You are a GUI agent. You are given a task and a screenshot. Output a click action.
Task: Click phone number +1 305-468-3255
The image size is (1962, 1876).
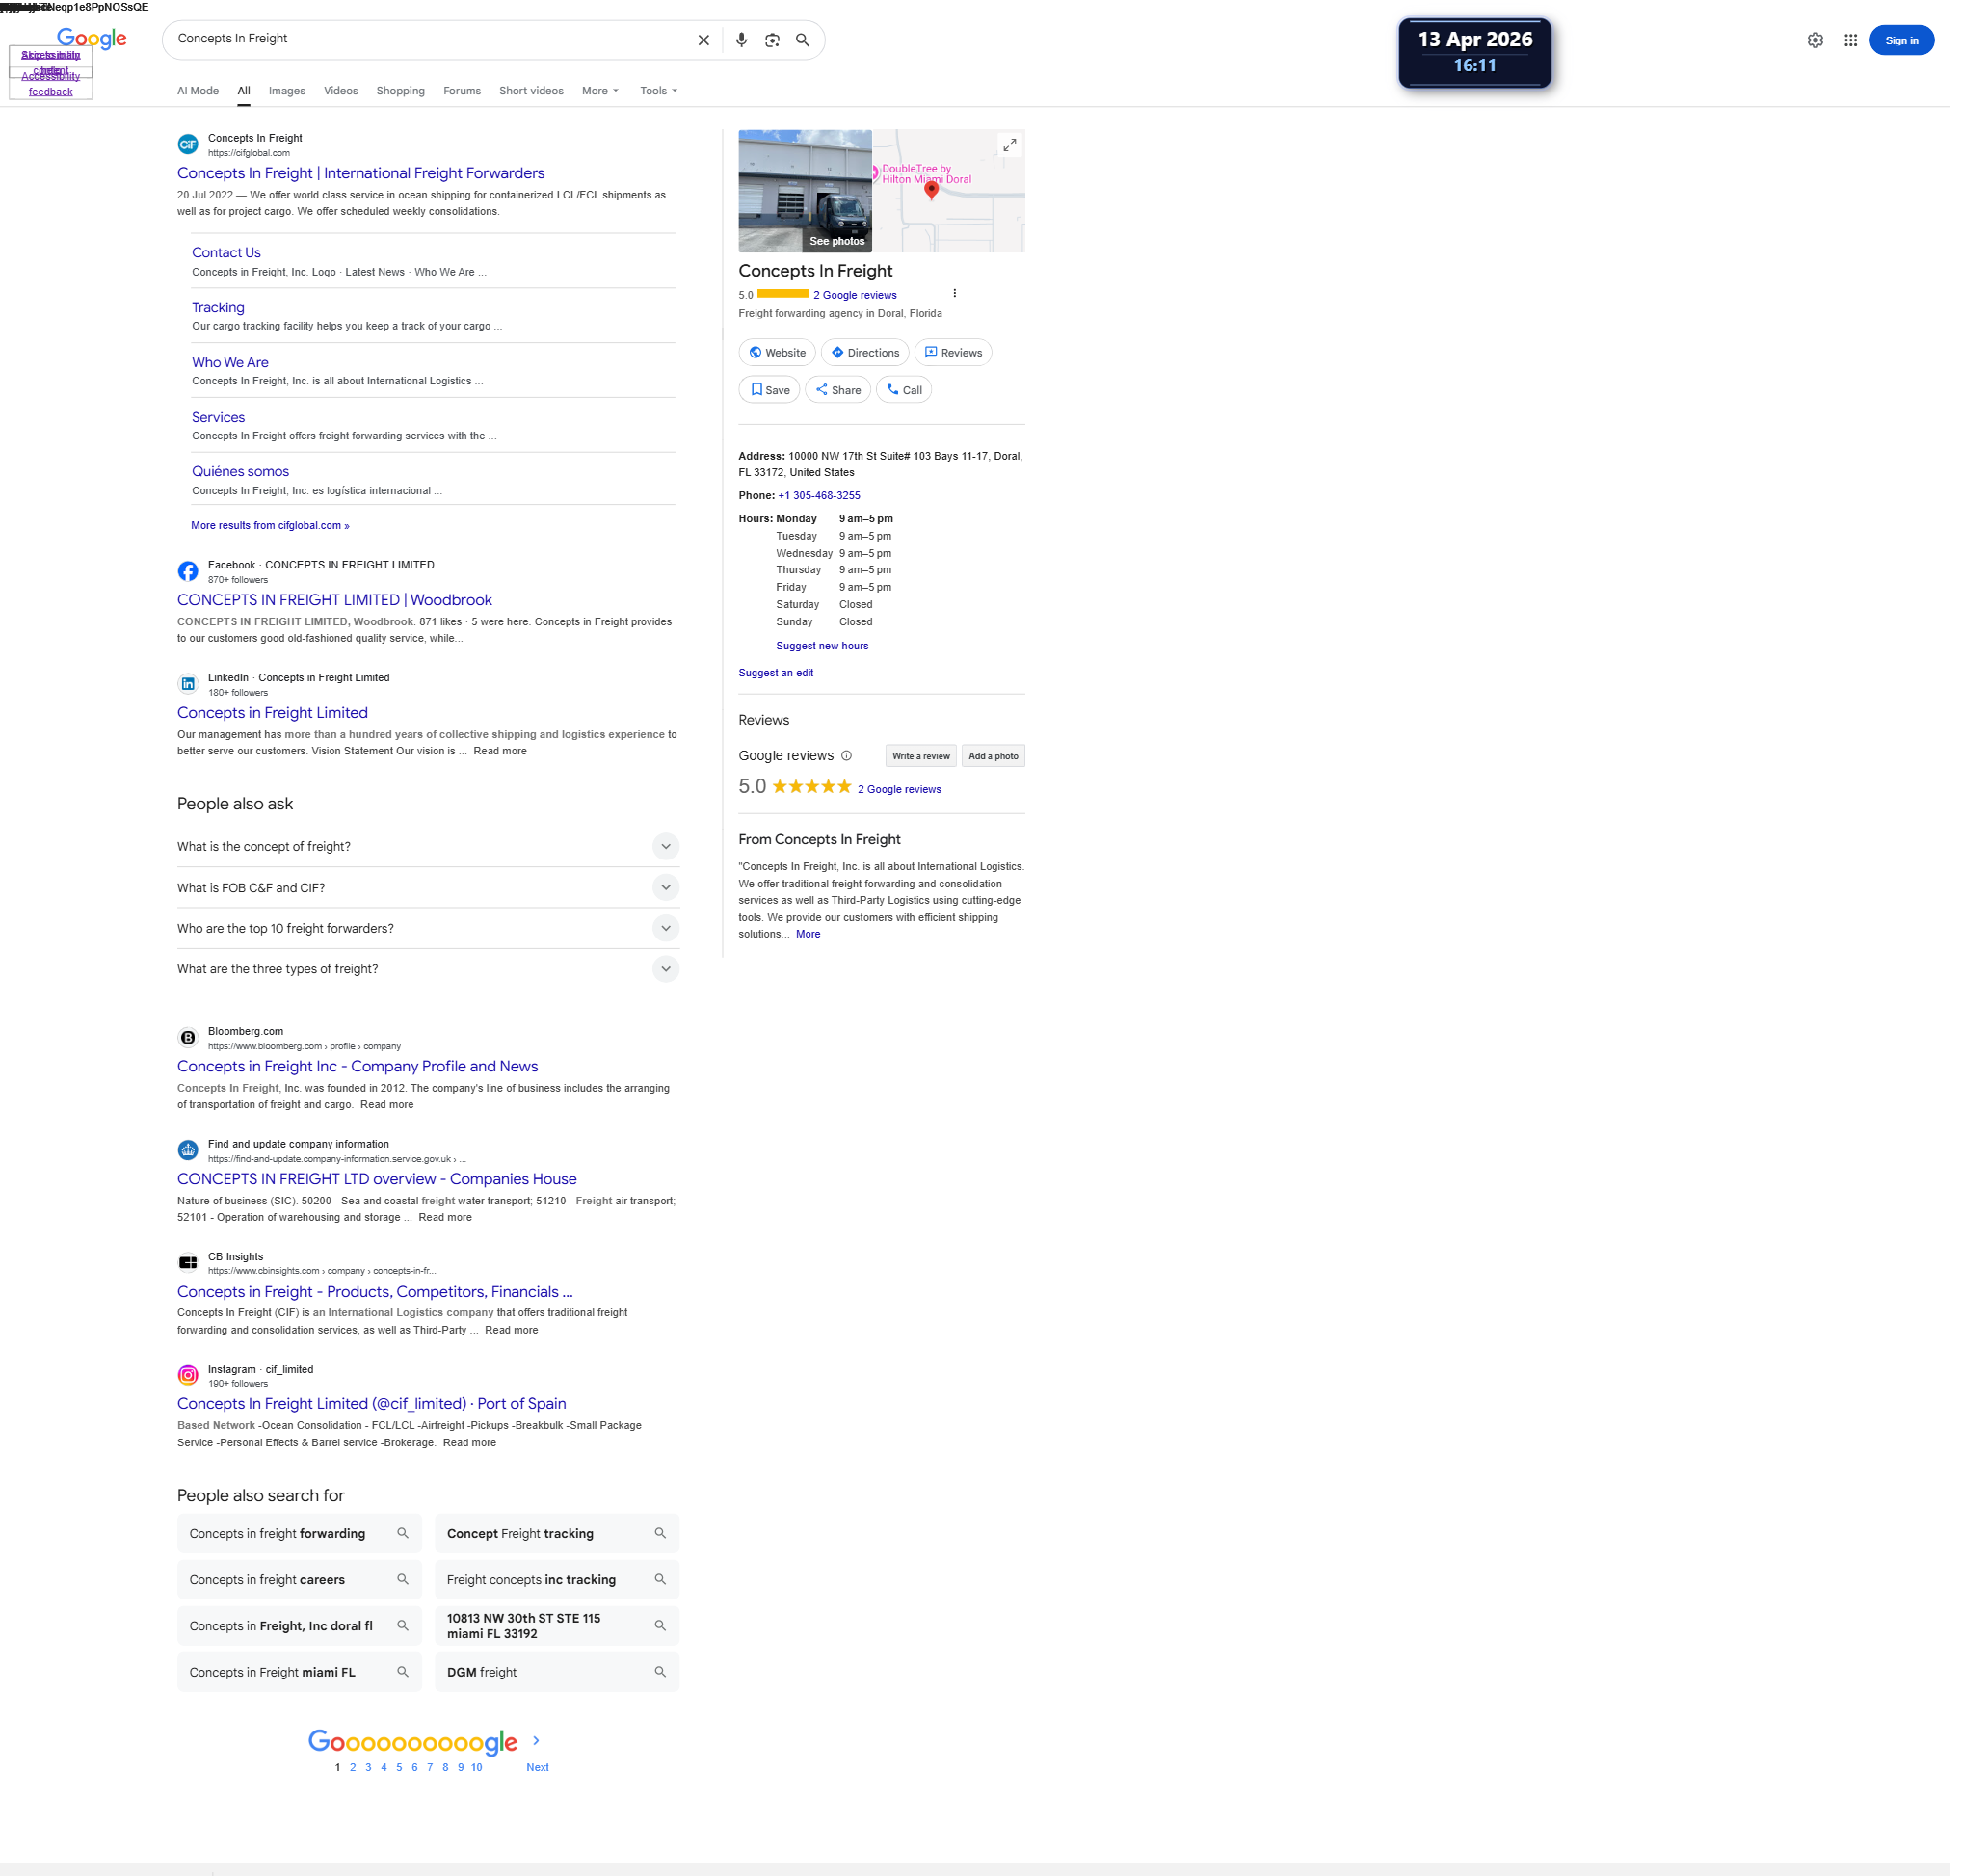(819, 496)
